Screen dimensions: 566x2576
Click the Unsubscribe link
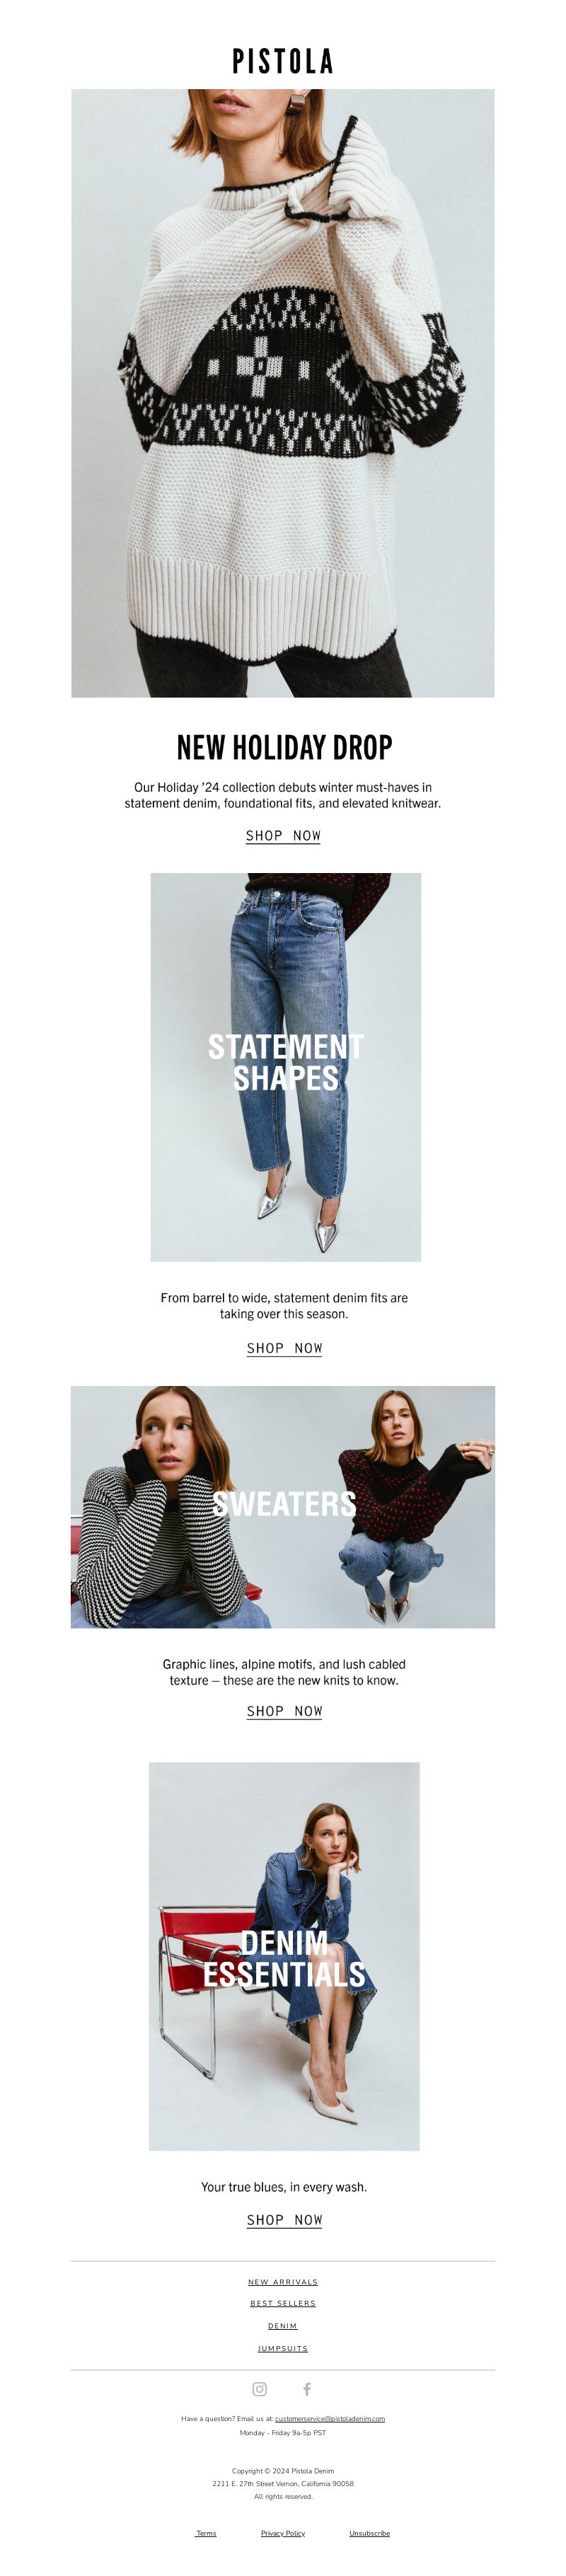(x=369, y=2533)
